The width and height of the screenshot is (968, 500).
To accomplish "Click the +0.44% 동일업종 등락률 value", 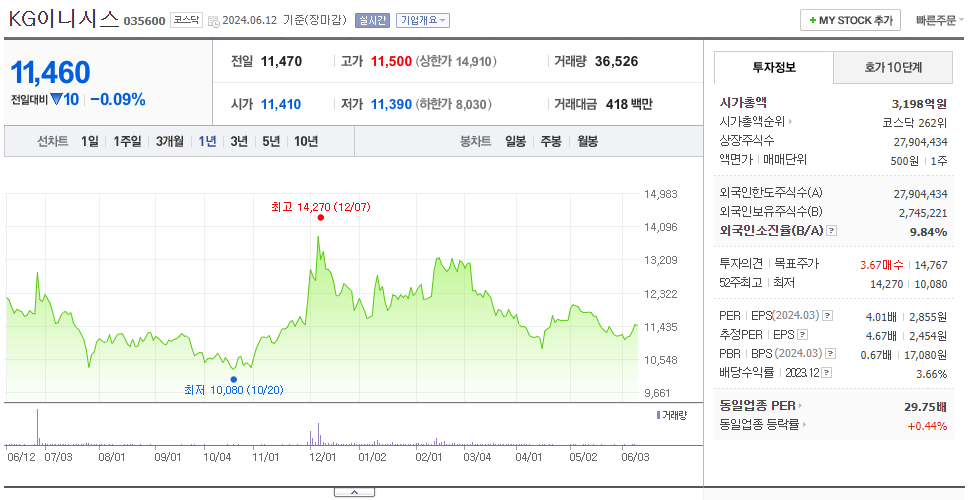I will coord(927,425).
